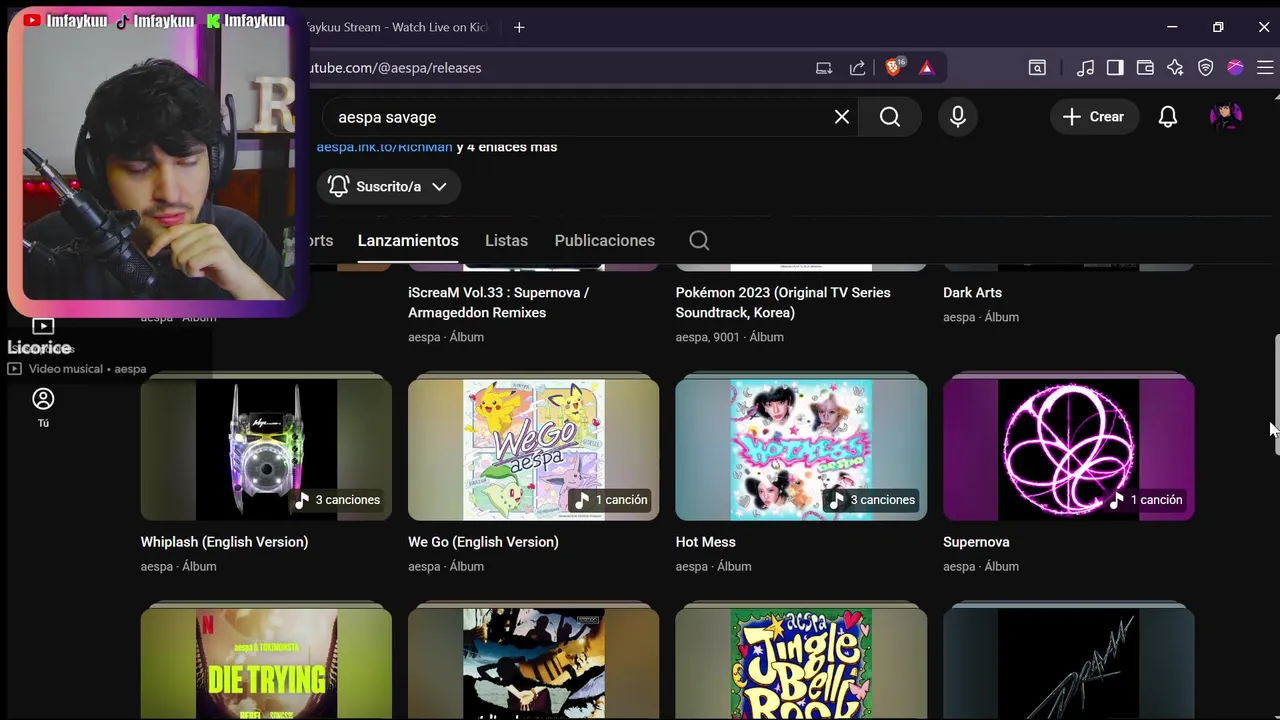Click the magnifier search button
The width and height of the screenshot is (1280, 720).
[890, 117]
